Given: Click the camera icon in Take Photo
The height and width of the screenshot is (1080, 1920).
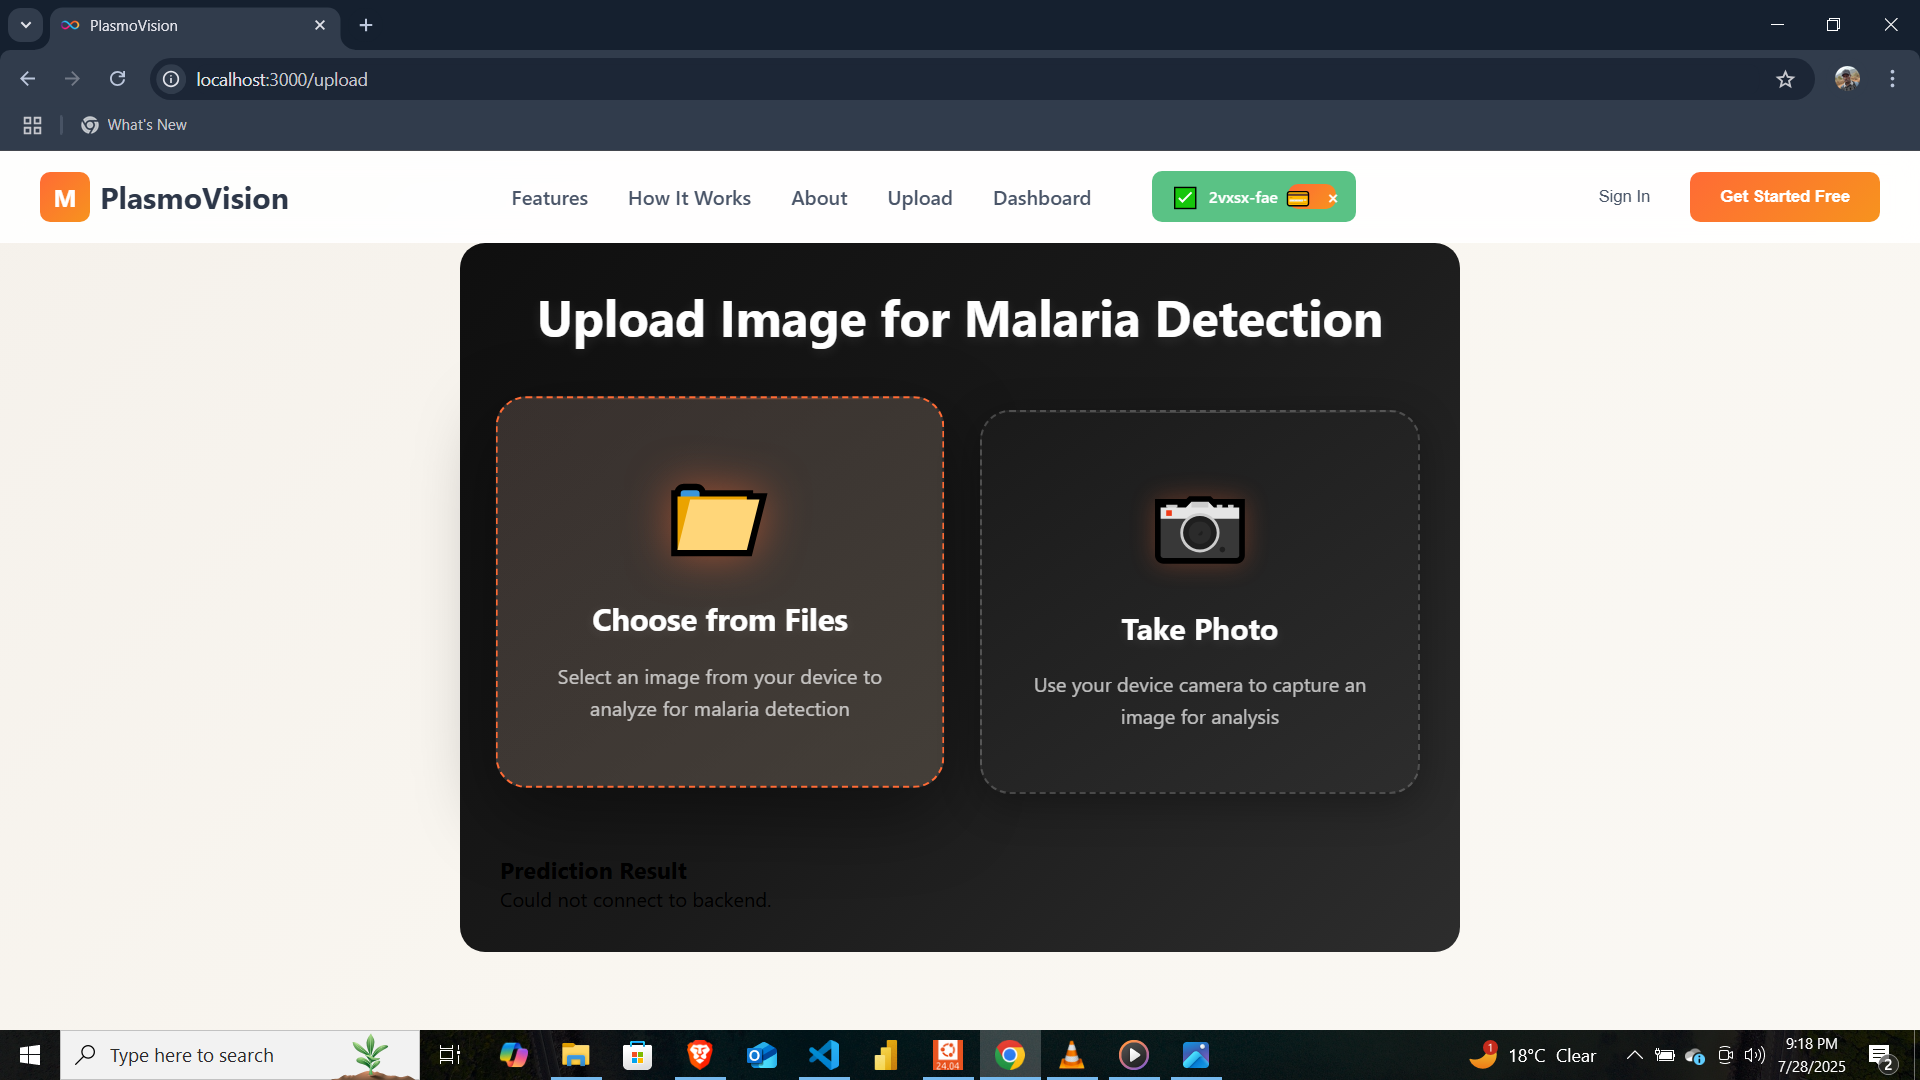Looking at the screenshot, I should pos(1199,530).
